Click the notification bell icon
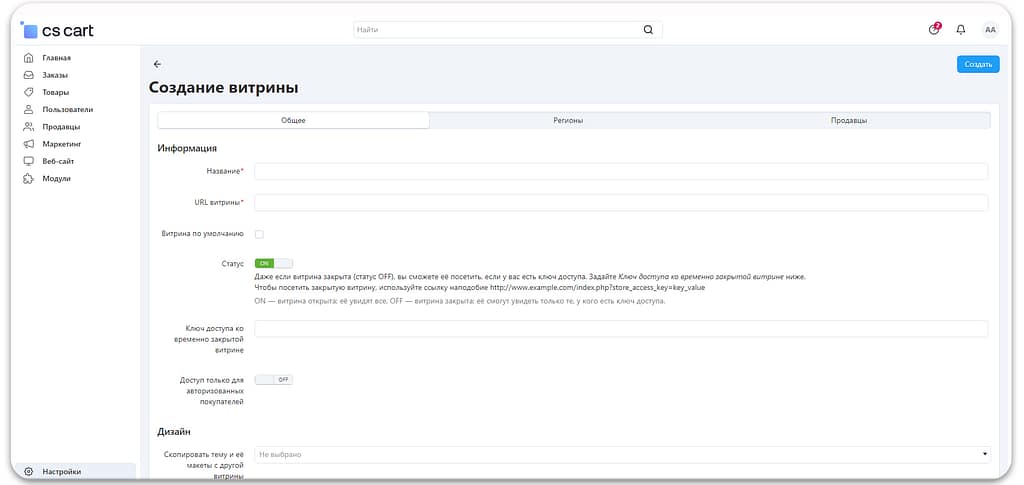The height and width of the screenshot is (485, 1024). pyautogui.click(x=961, y=30)
